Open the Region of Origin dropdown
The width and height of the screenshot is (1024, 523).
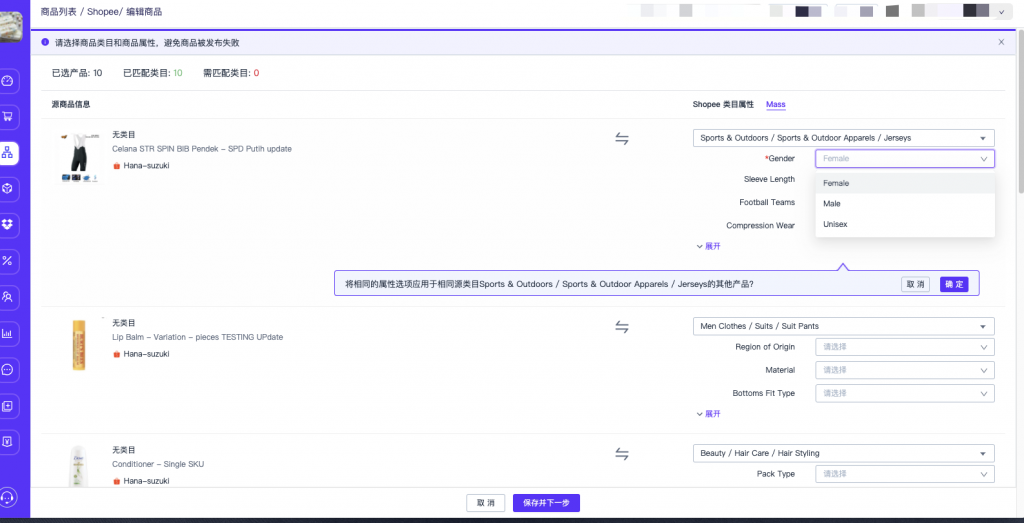point(904,347)
